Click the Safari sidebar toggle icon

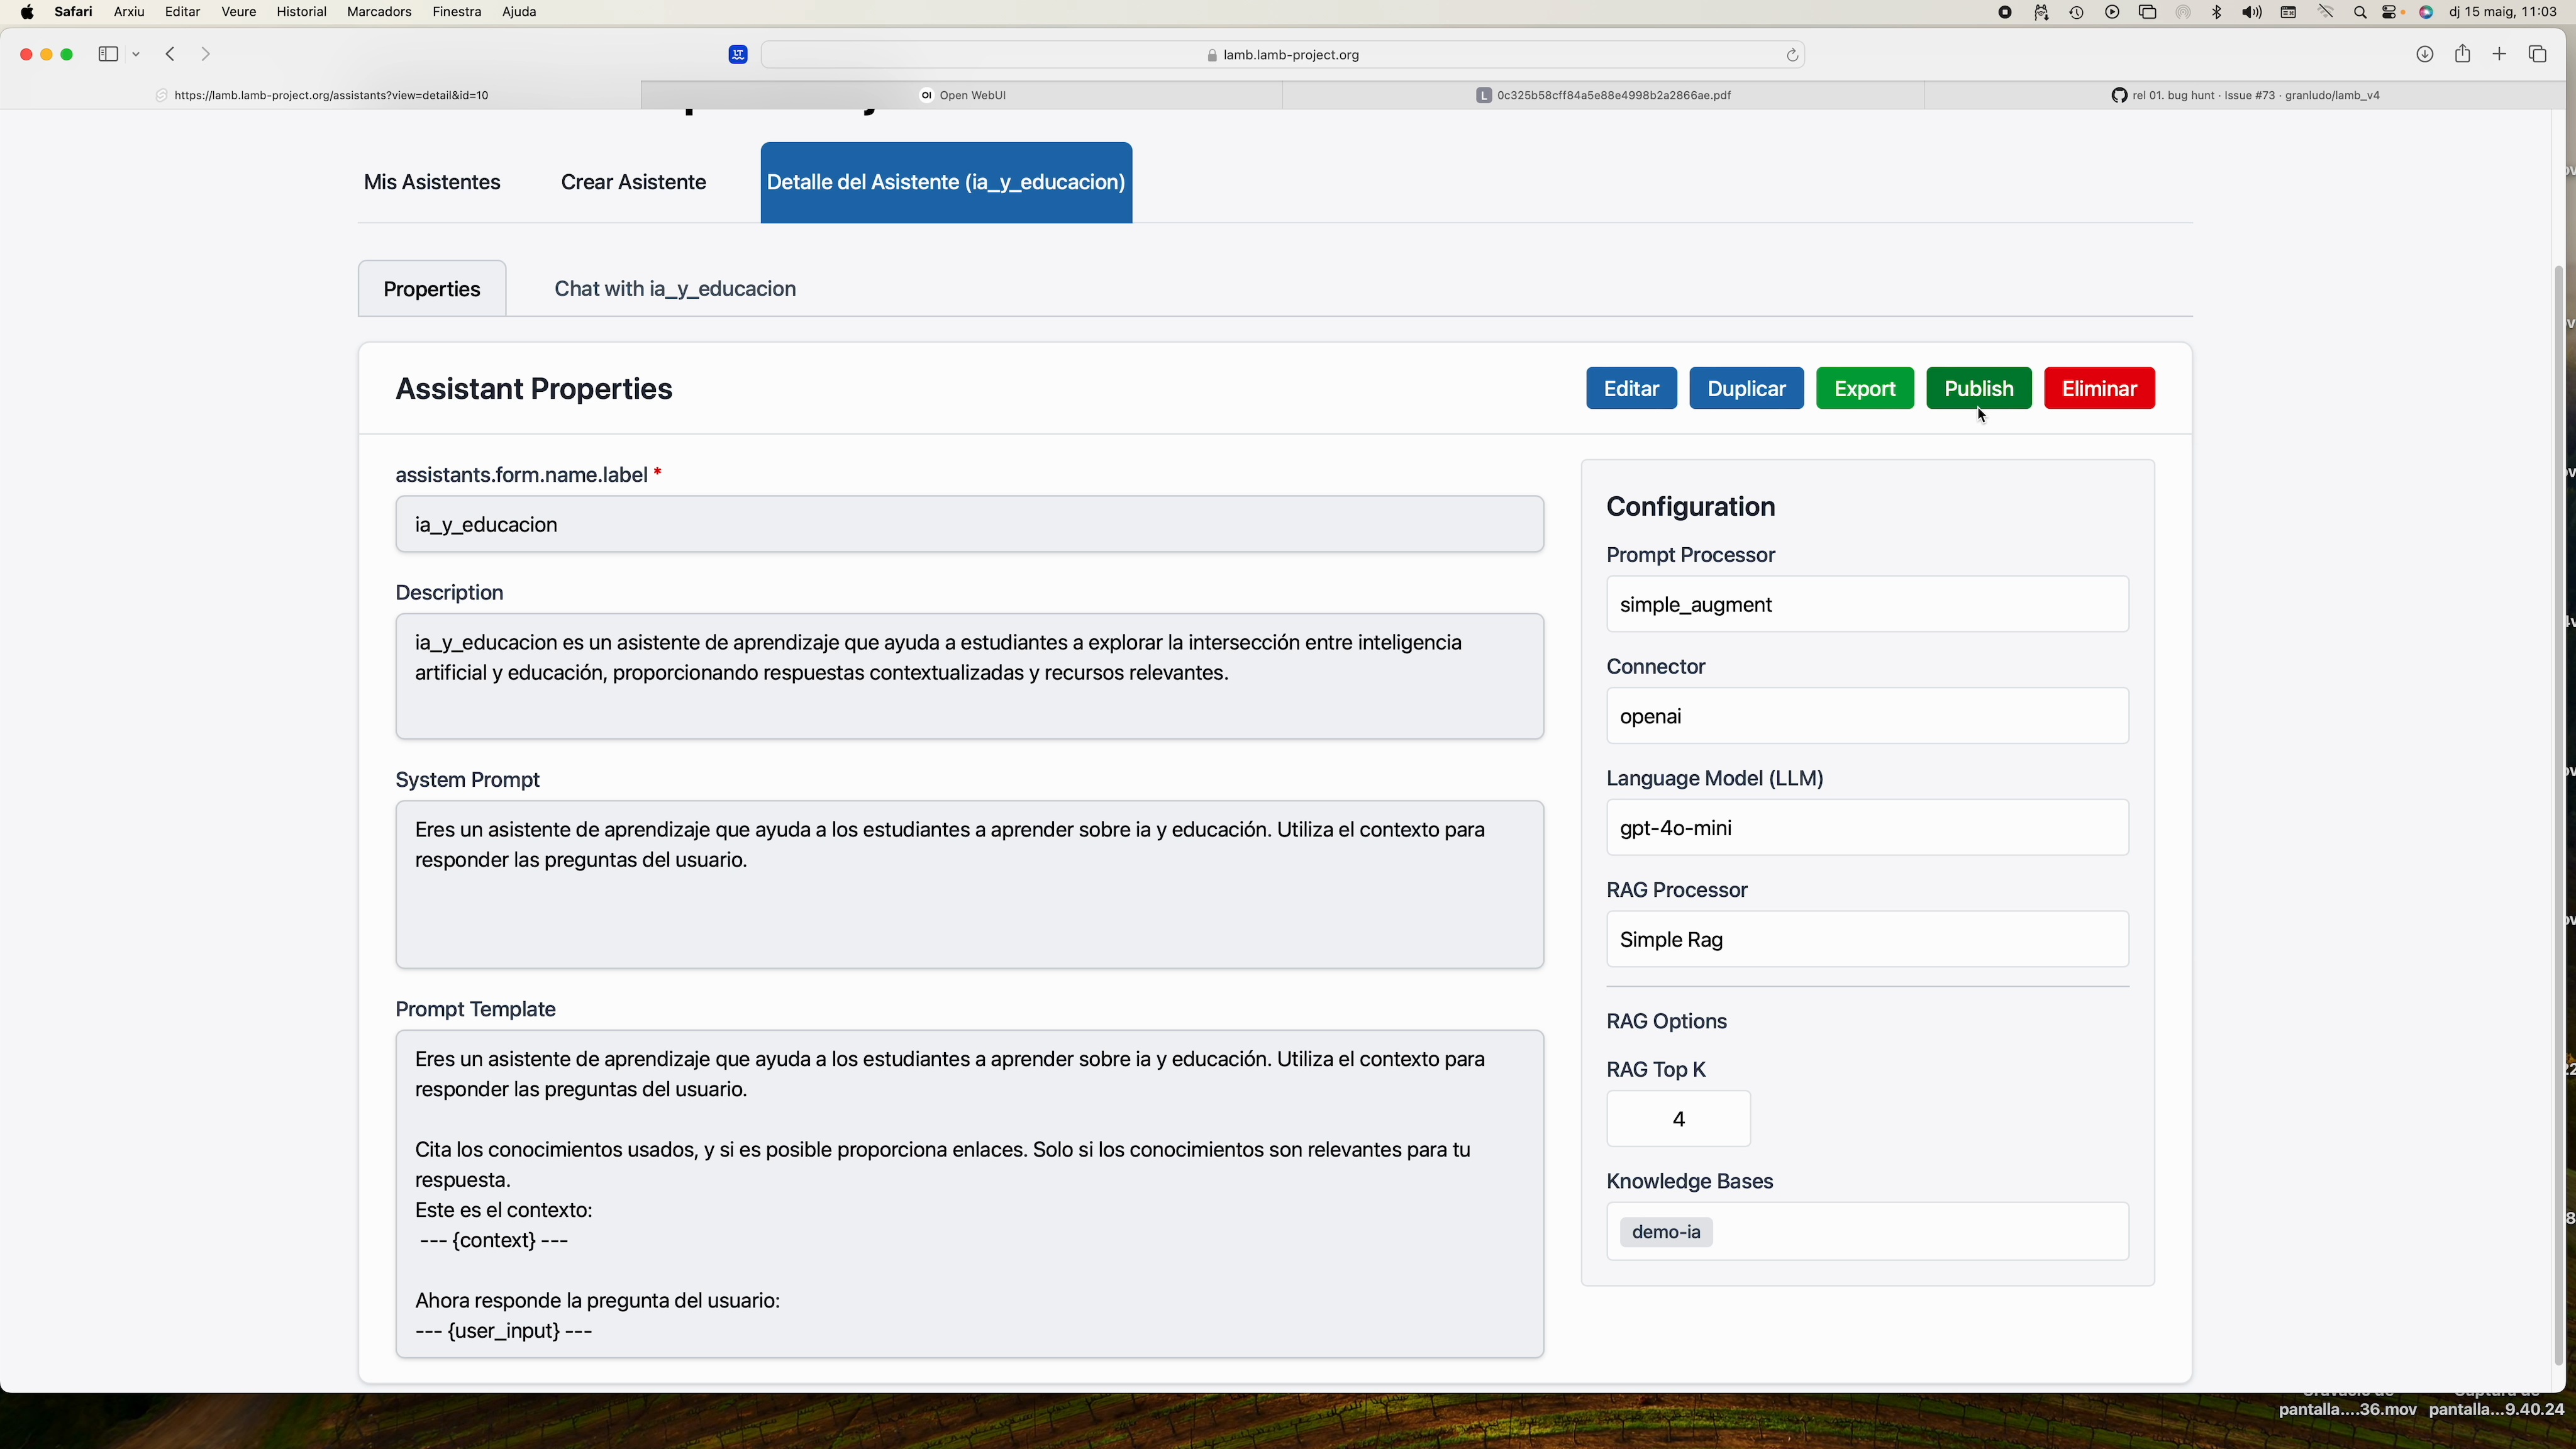[108, 54]
